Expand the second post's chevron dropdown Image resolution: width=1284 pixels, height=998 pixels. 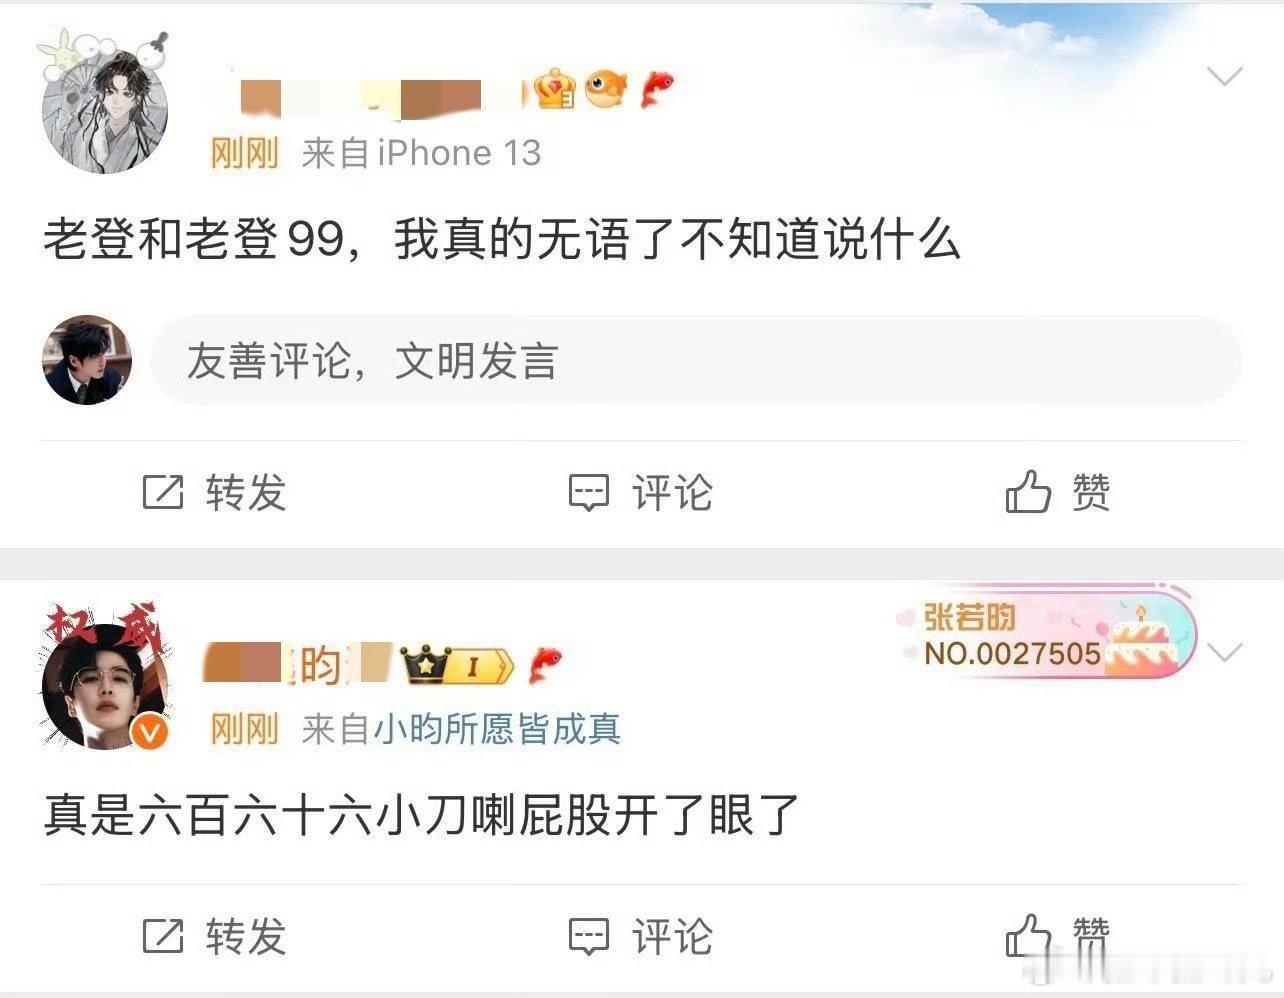click(x=1225, y=652)
